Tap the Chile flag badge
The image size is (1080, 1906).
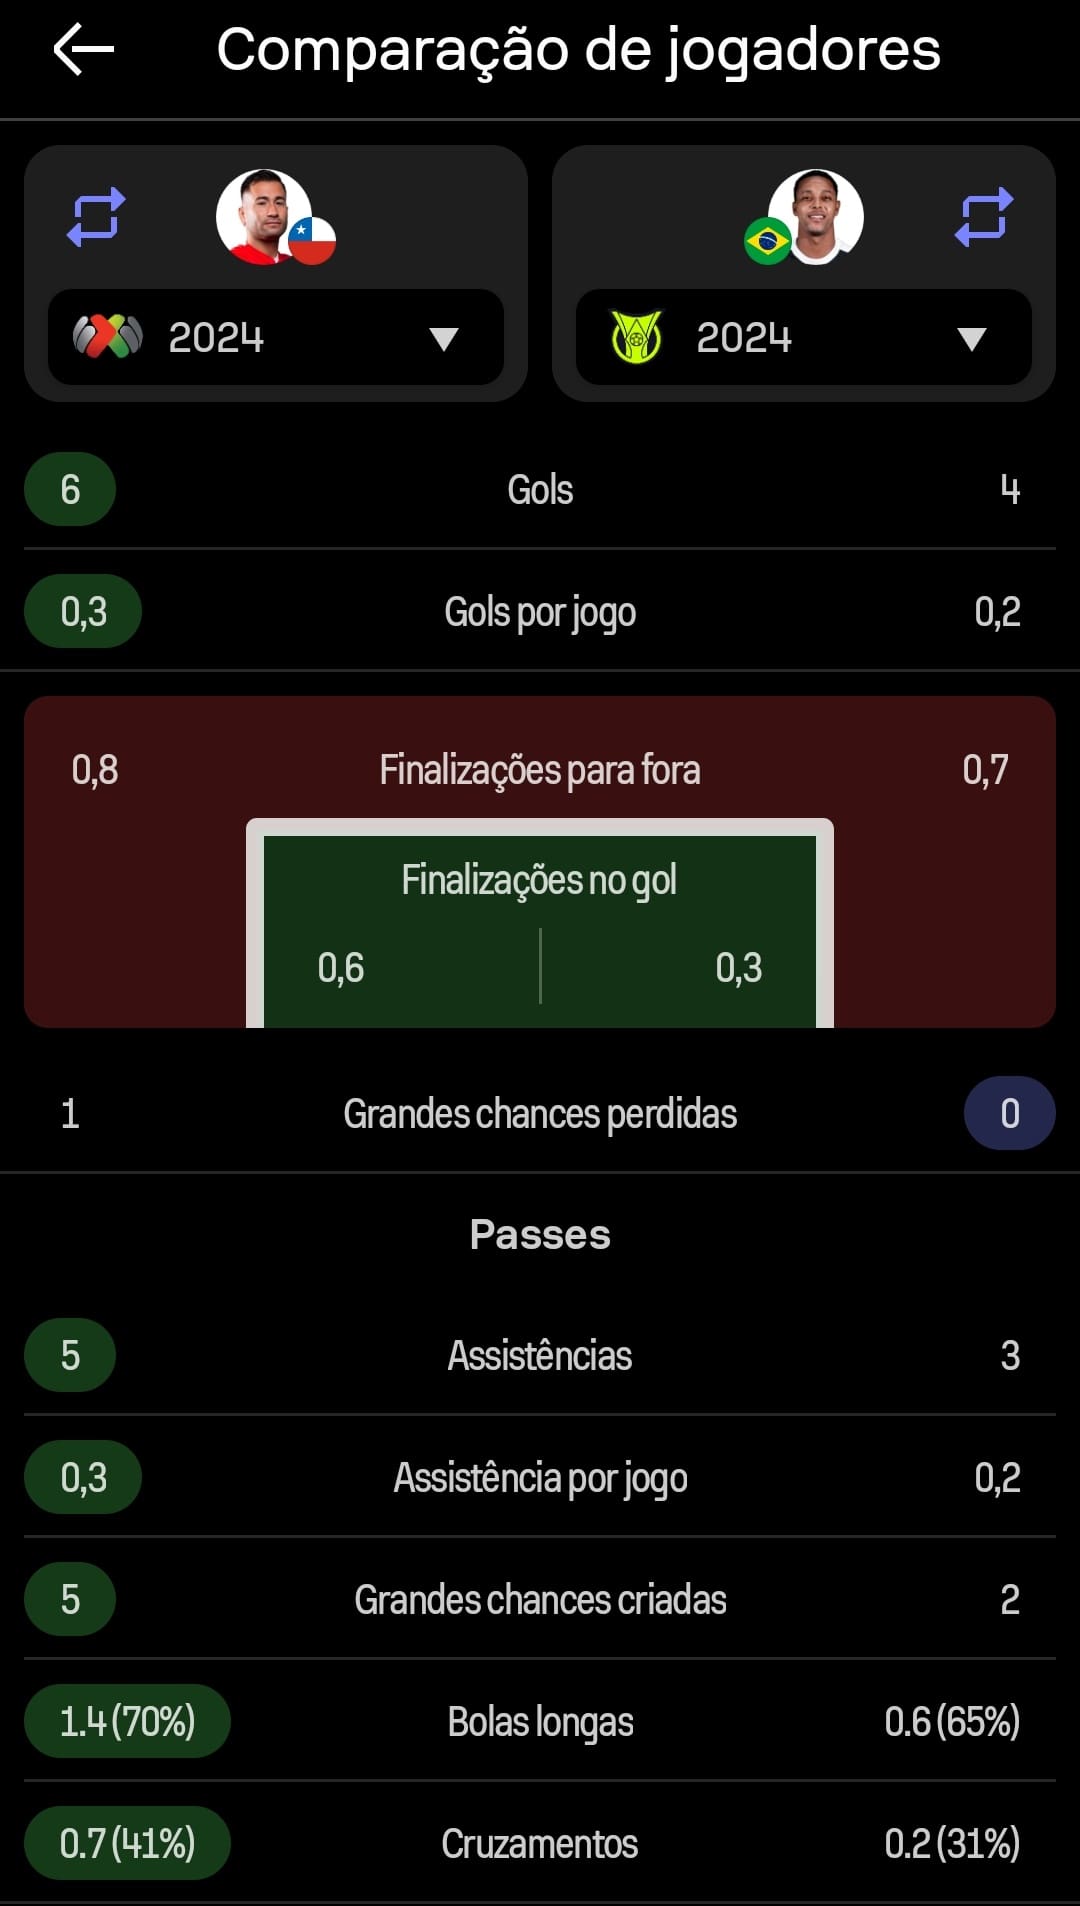[312, 241]
